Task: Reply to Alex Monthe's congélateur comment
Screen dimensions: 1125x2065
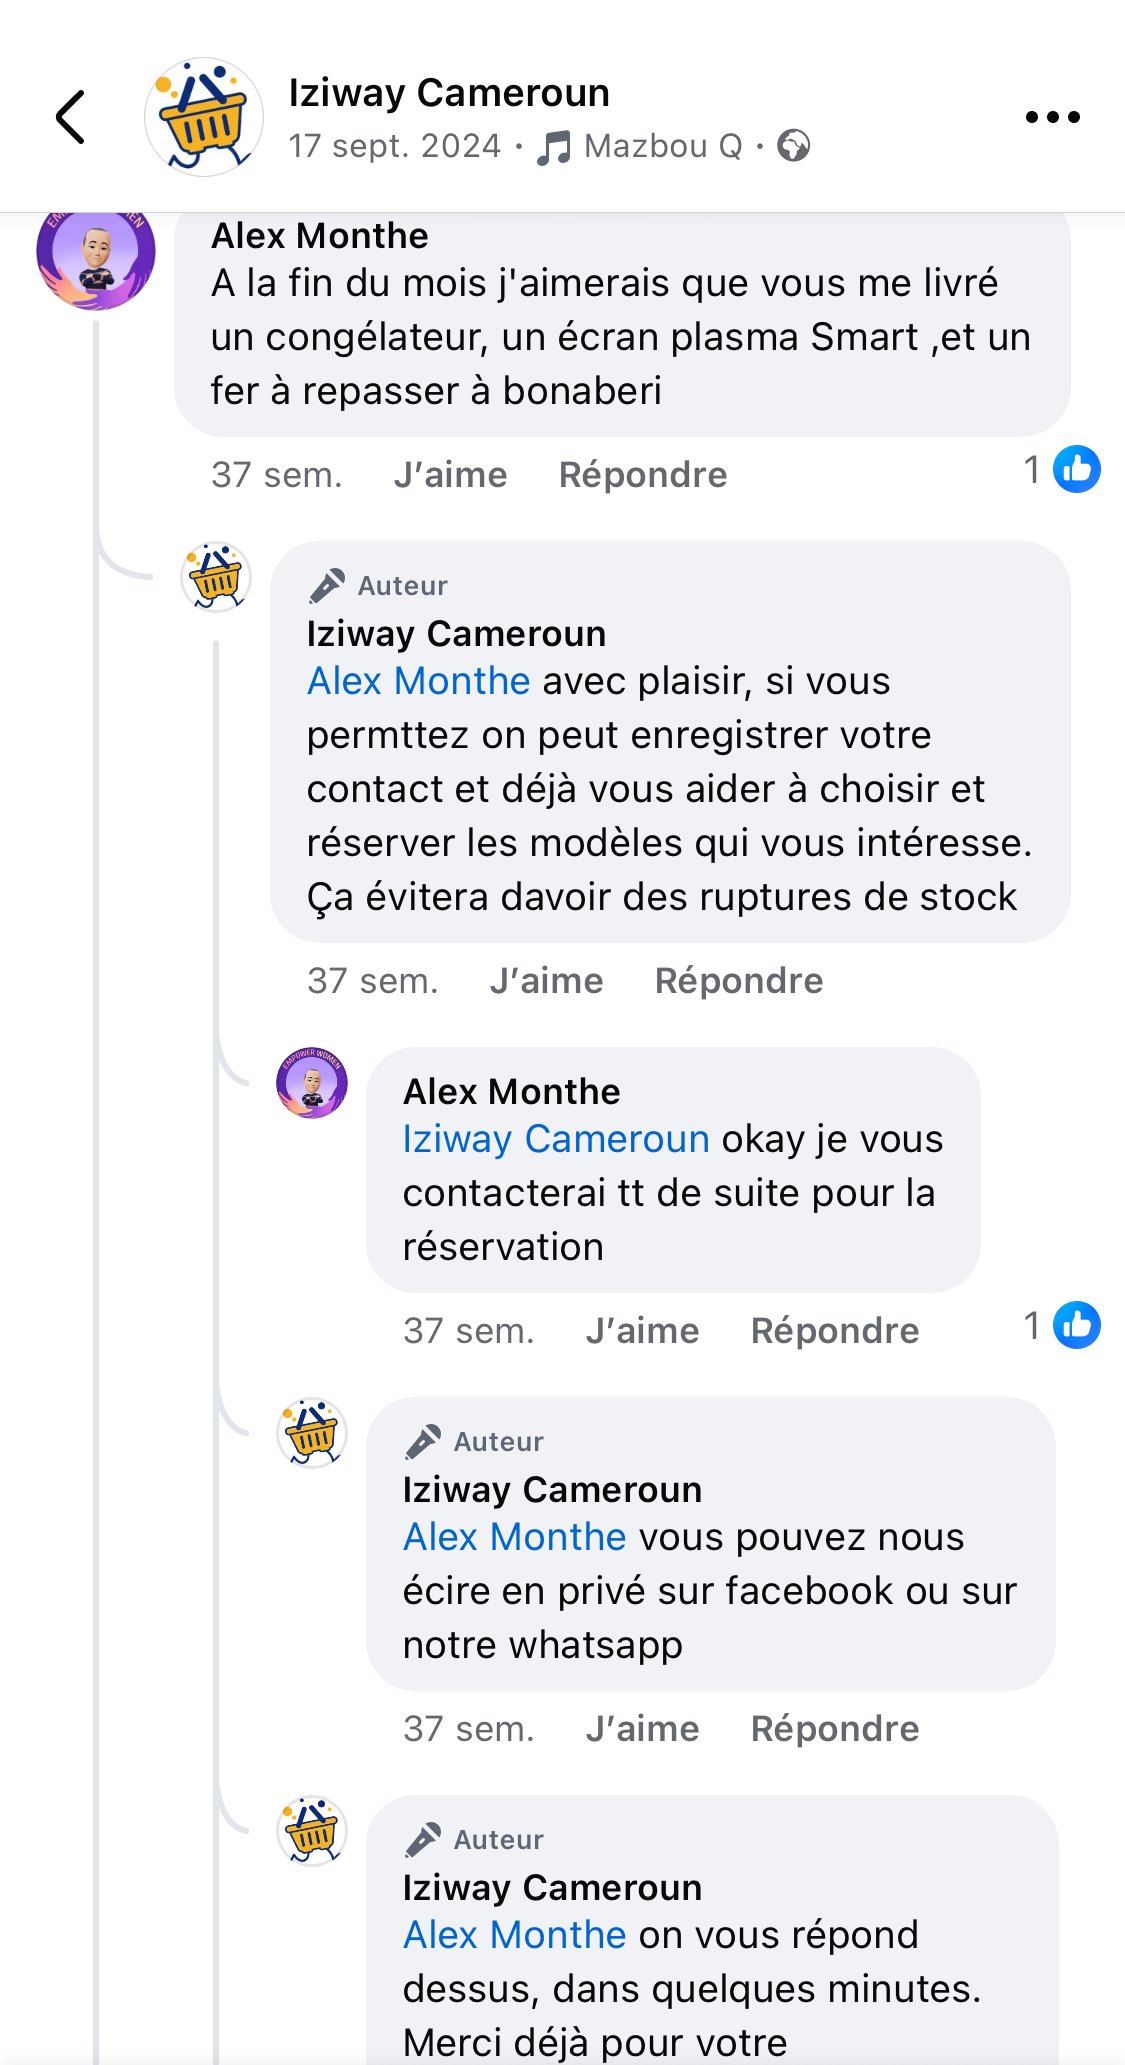Action: pyautogui.click(x=642, y=475)
